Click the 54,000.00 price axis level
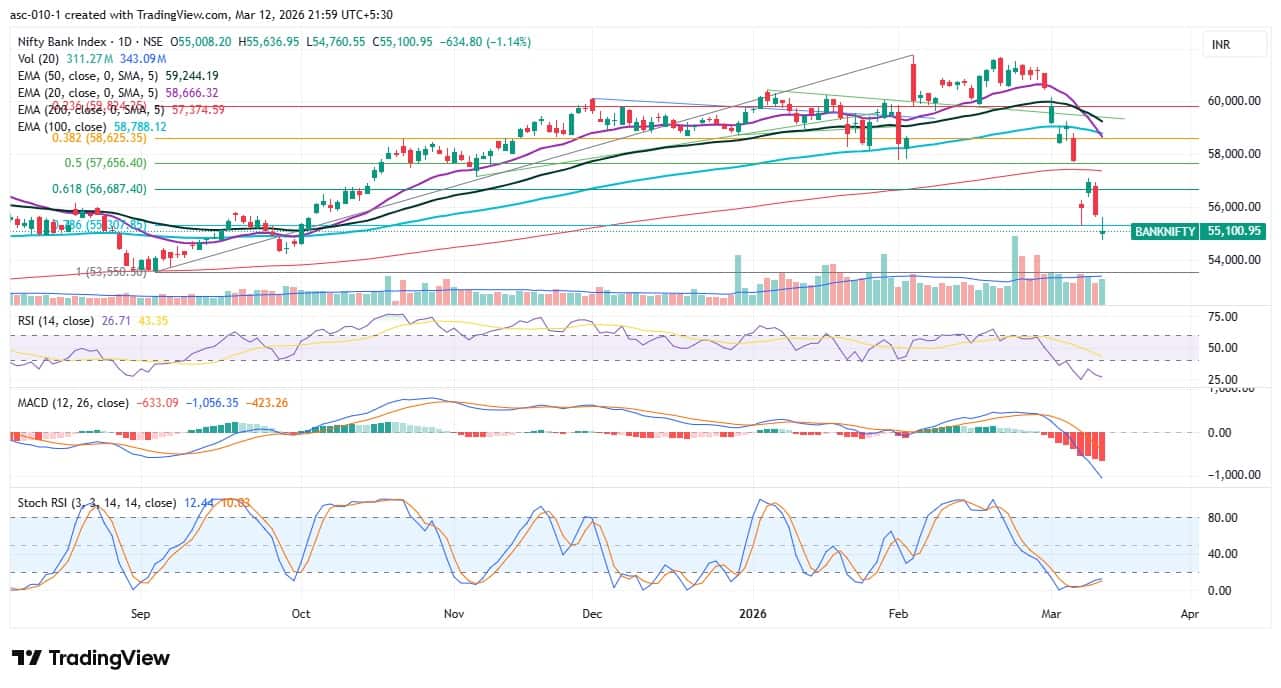The height and width of the screenshot is (688, 1281). click(1234, 260)
